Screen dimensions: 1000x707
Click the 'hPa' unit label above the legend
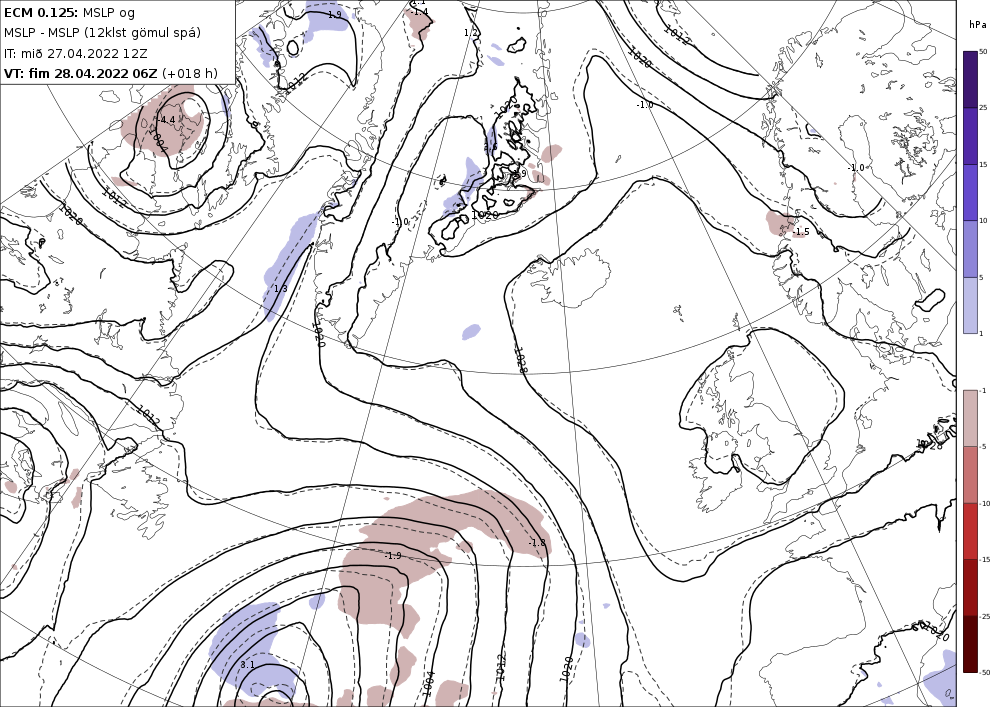[977, 25]
